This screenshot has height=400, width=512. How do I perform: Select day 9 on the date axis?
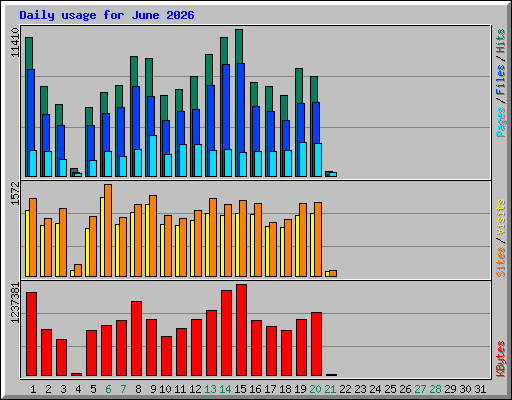(153, 389)
